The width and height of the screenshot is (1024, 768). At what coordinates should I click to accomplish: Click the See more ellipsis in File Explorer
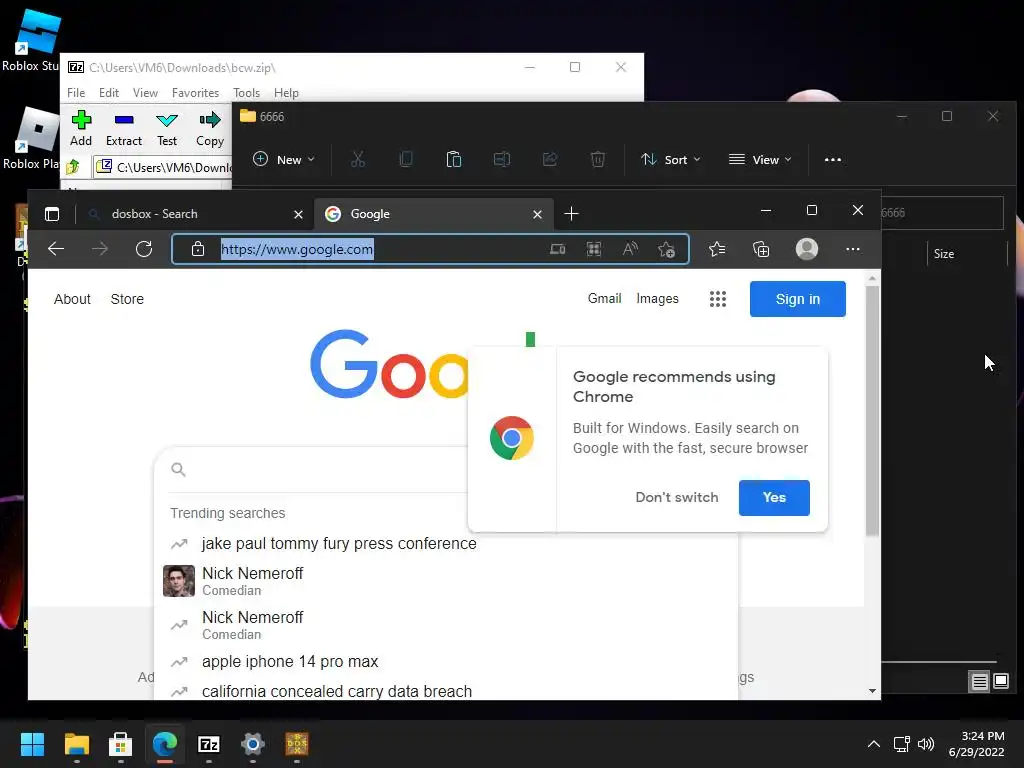click(x=833, y=159)
